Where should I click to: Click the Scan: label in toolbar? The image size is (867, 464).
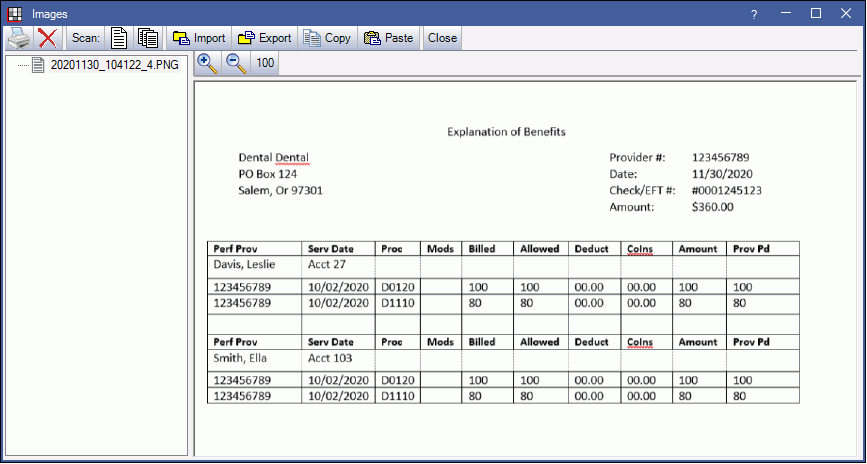click(x=86, y=38)
